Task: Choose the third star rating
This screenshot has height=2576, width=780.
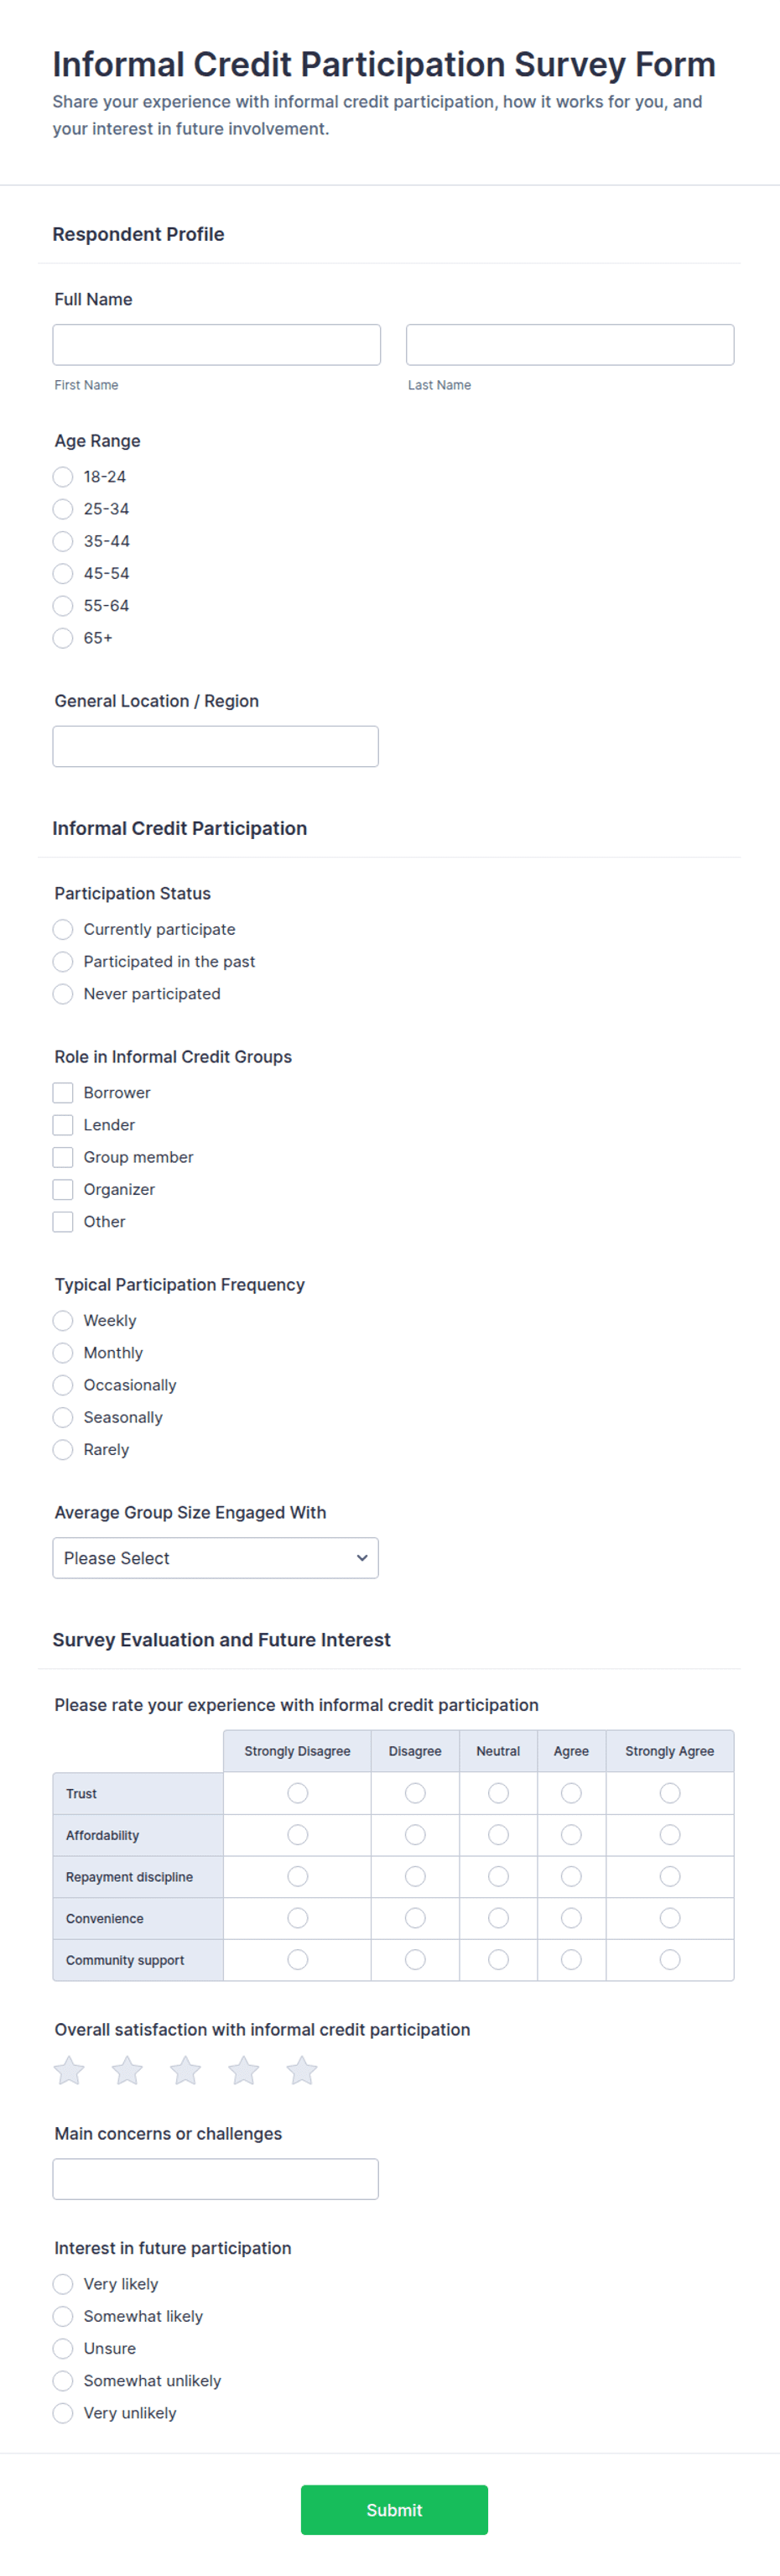Action: coord(185,2070)
